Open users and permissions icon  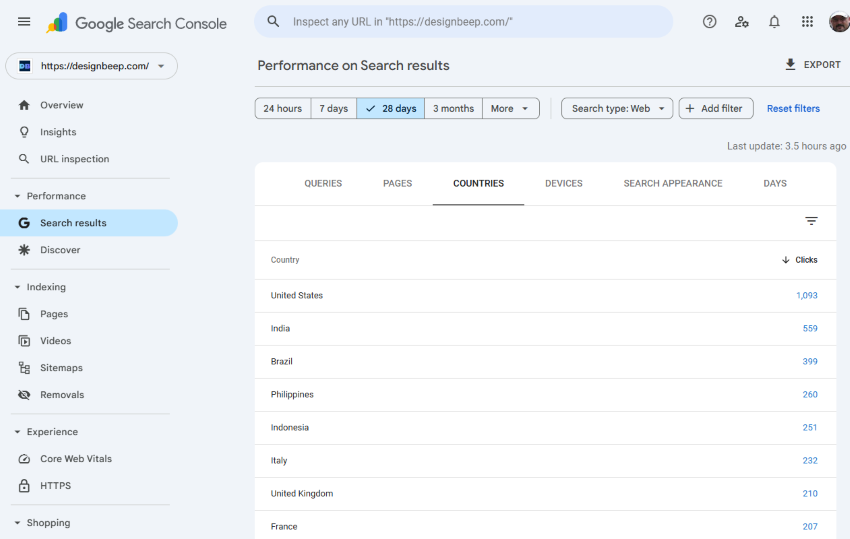pyautogui.click(x=741, y=22)
